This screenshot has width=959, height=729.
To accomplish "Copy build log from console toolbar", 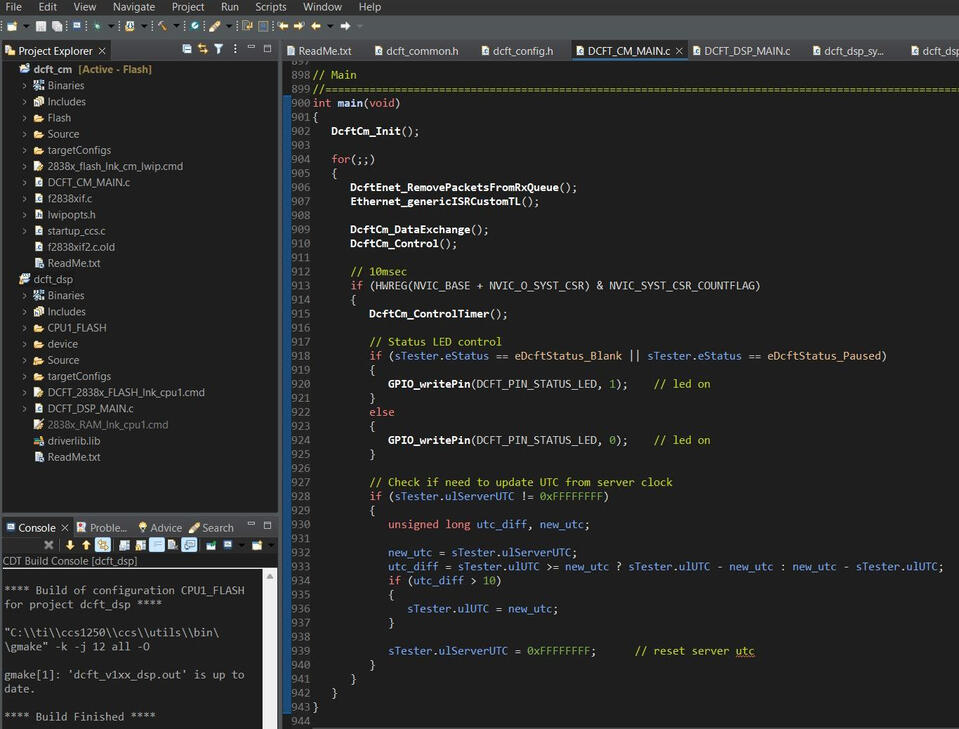I will point(124,545).
